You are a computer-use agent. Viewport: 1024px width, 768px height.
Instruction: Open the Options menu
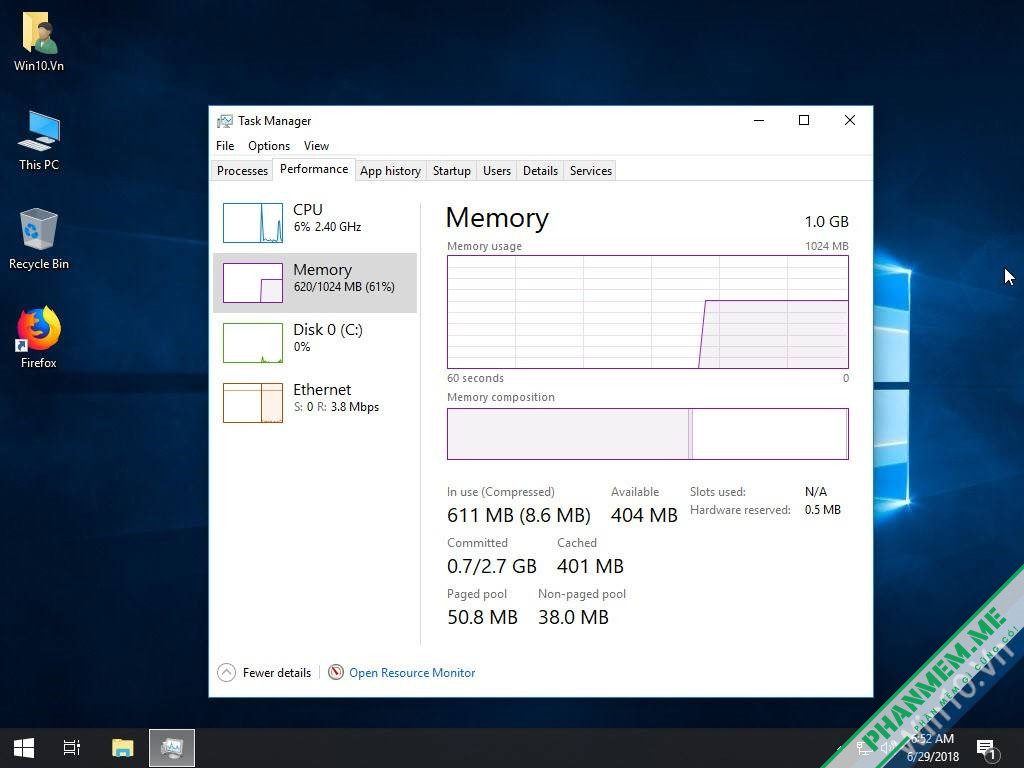(x=268, y=146)
